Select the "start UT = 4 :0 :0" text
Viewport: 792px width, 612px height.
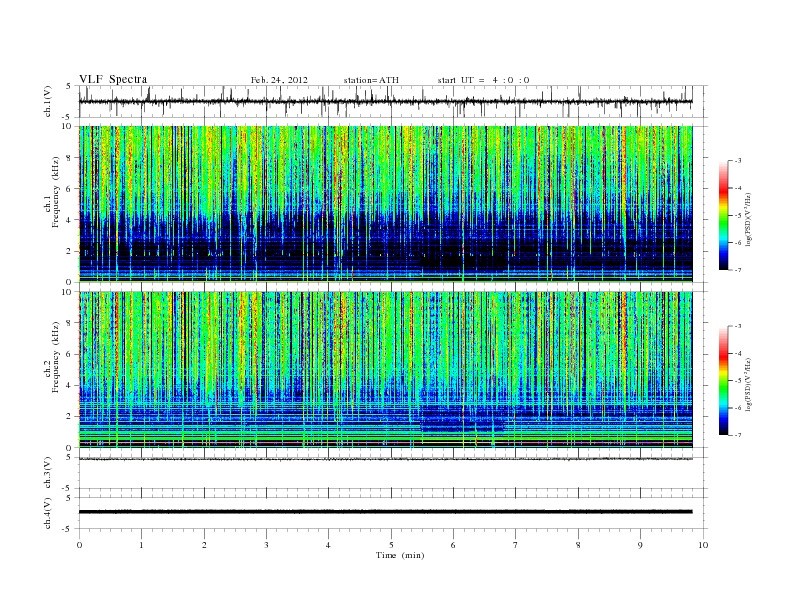pos(483,80)
